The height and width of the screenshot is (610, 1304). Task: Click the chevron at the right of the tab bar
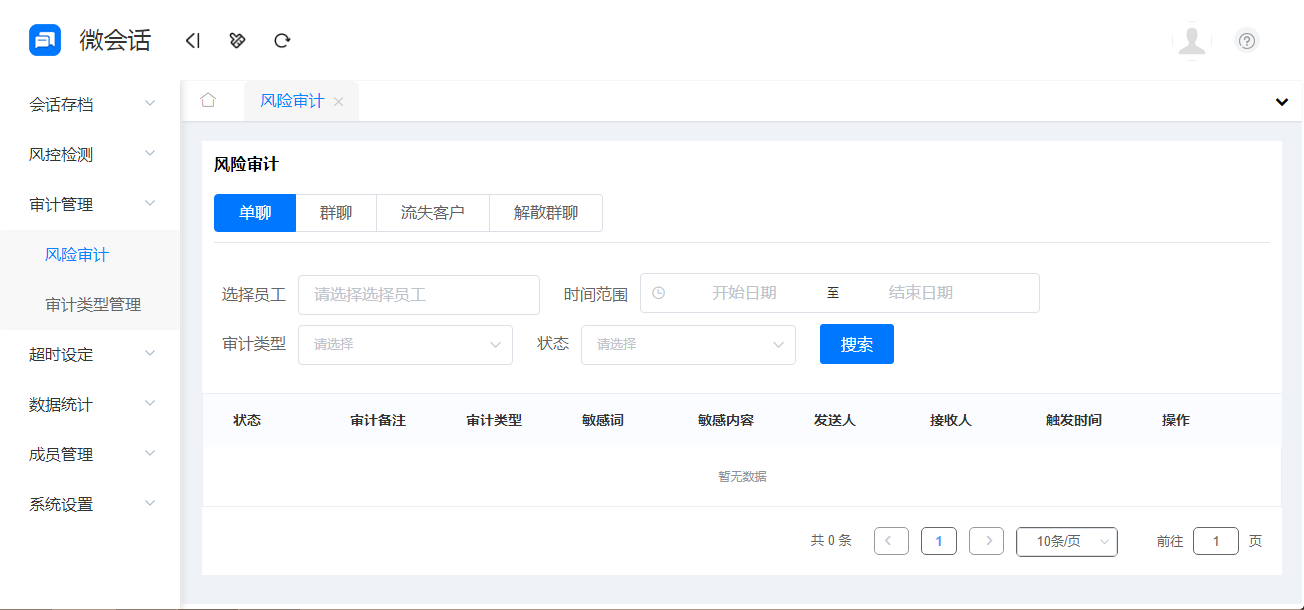tap(1280, 101)
